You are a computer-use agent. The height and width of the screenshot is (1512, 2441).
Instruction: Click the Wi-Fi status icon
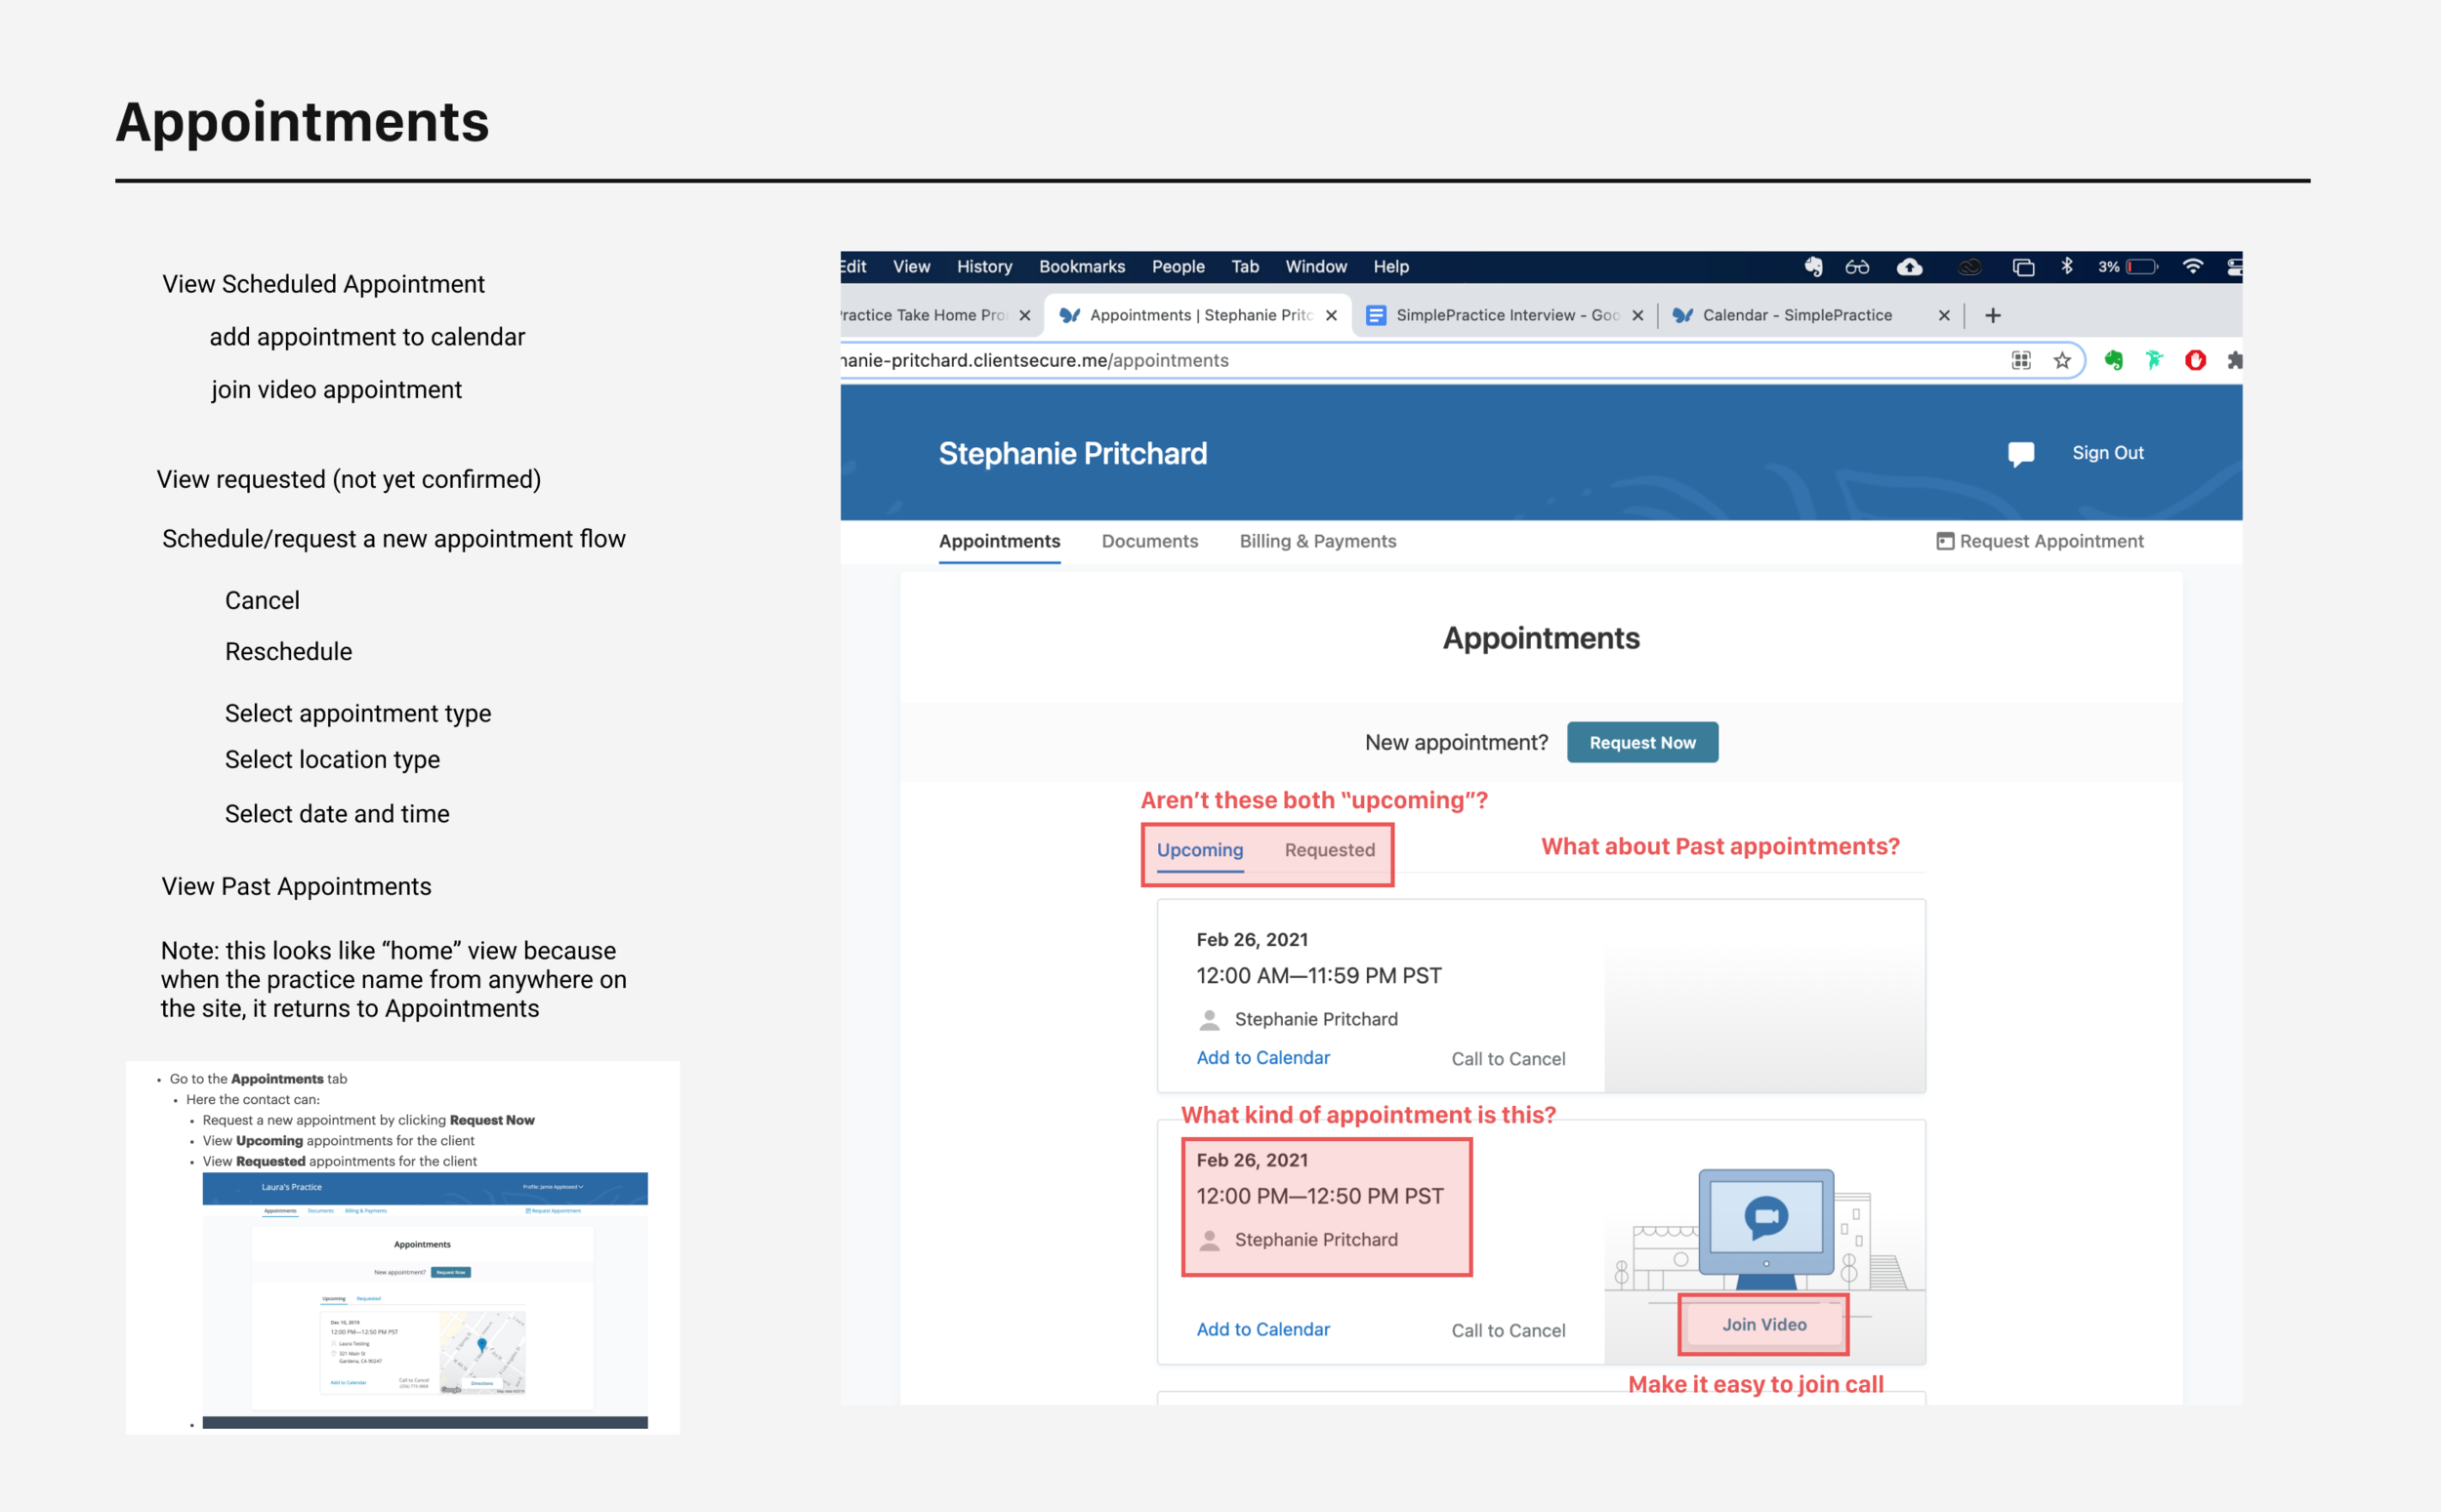(2192, 267)
